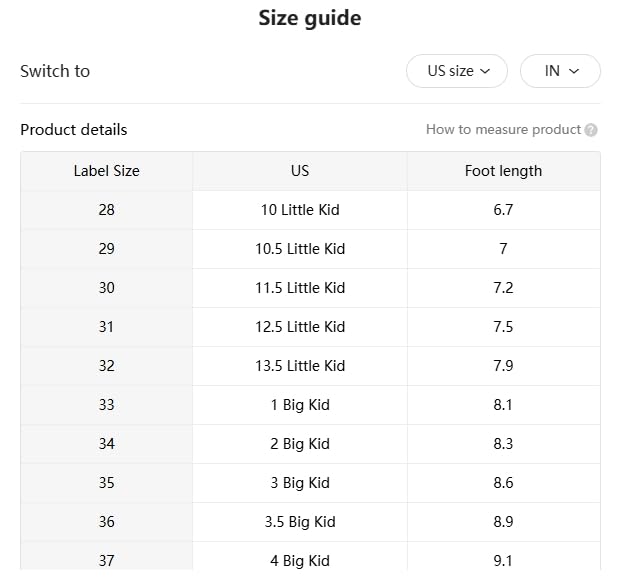
Task: Click the Size guide heading
Action: [x=310, y=18]
